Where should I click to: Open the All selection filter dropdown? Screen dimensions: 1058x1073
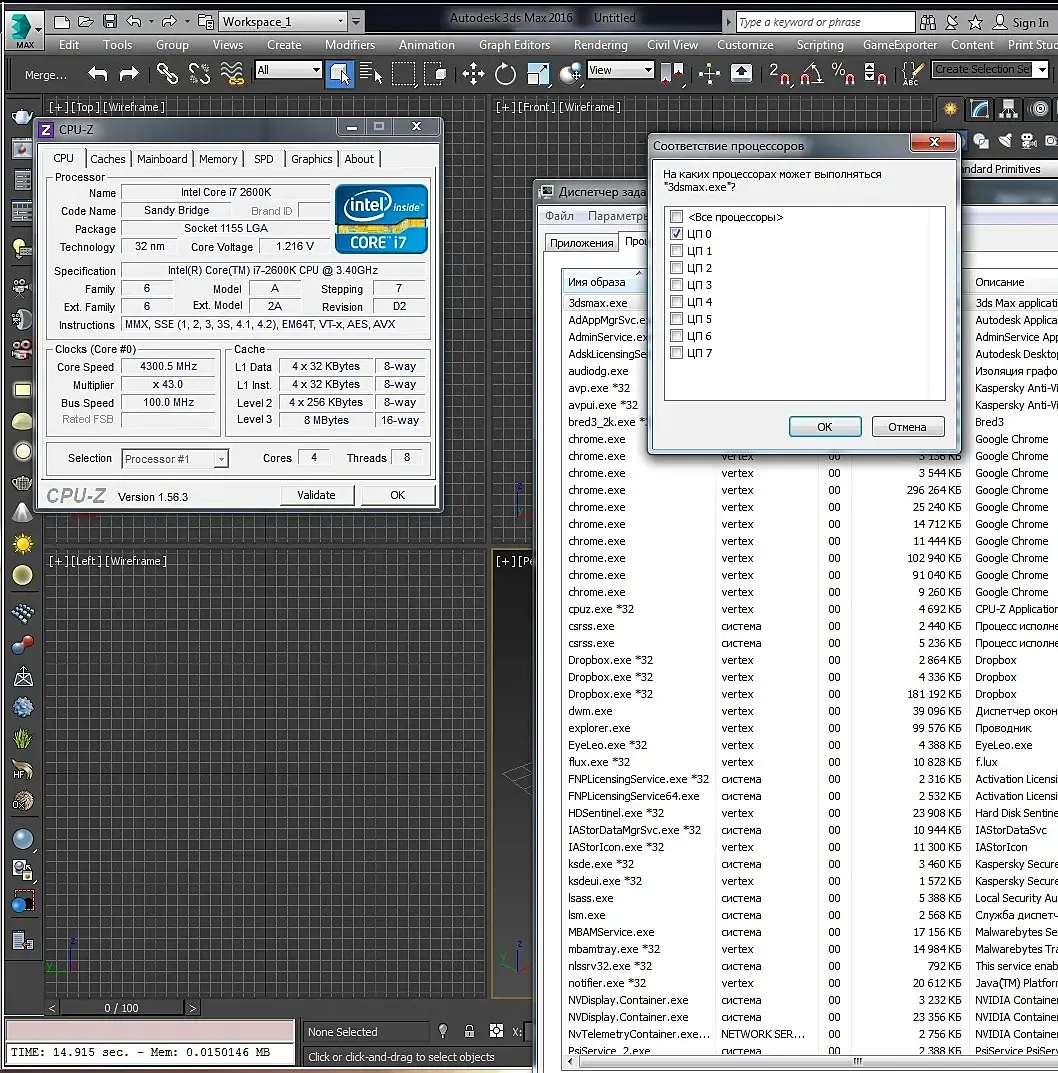288,70
